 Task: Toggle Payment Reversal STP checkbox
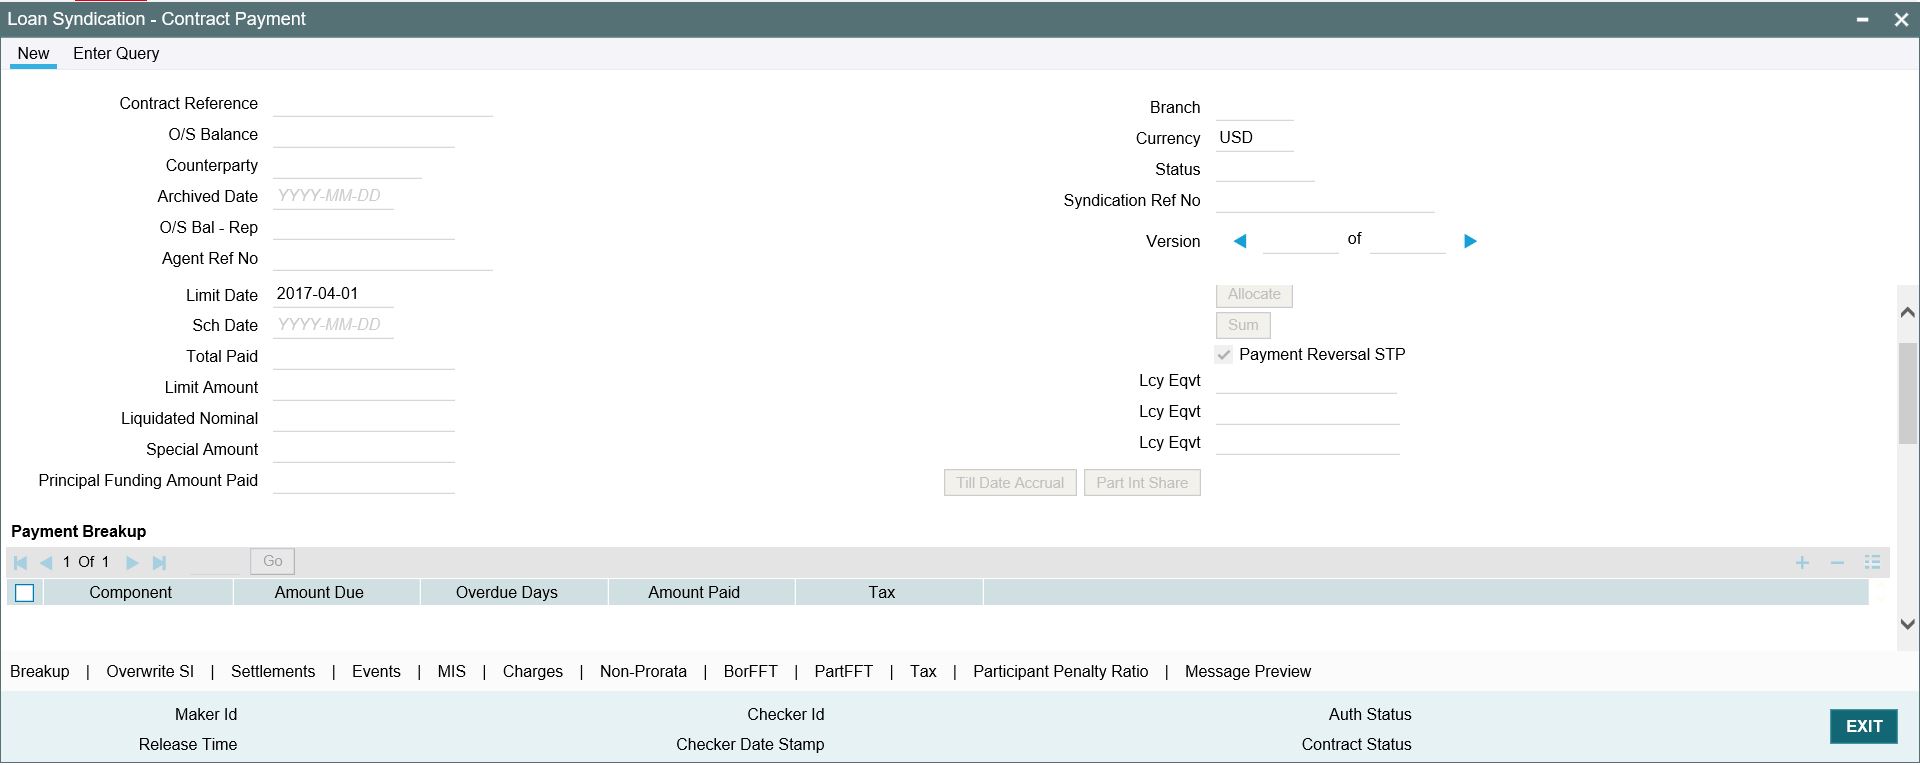coord(1224,355)
